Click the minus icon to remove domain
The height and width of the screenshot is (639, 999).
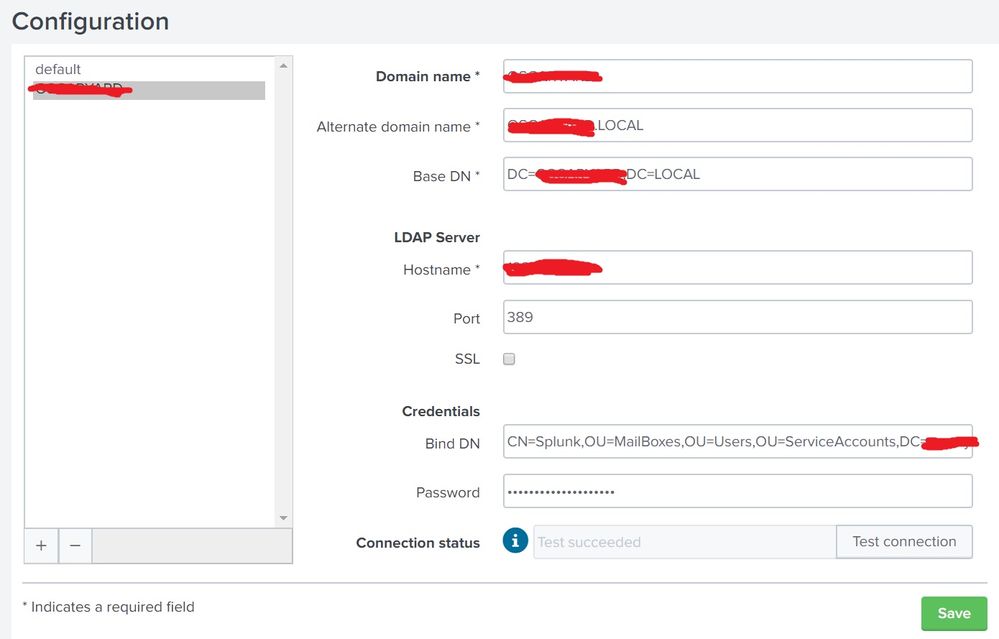pyautogui.click(x=75, y=546)
